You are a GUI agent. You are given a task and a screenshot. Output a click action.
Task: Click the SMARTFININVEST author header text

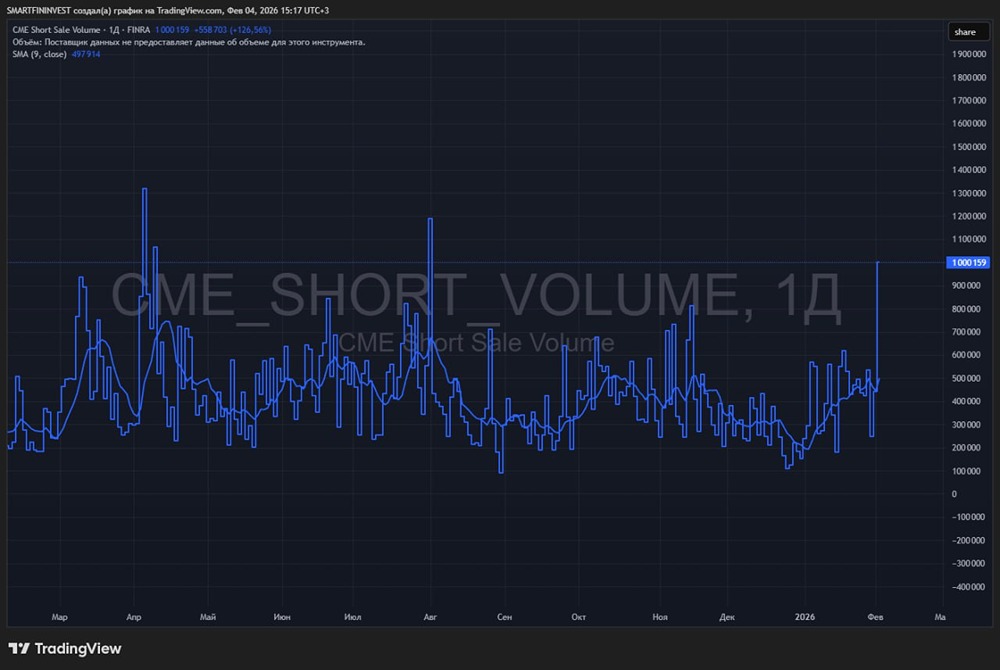pyautogui.click(x=44, y=10)
